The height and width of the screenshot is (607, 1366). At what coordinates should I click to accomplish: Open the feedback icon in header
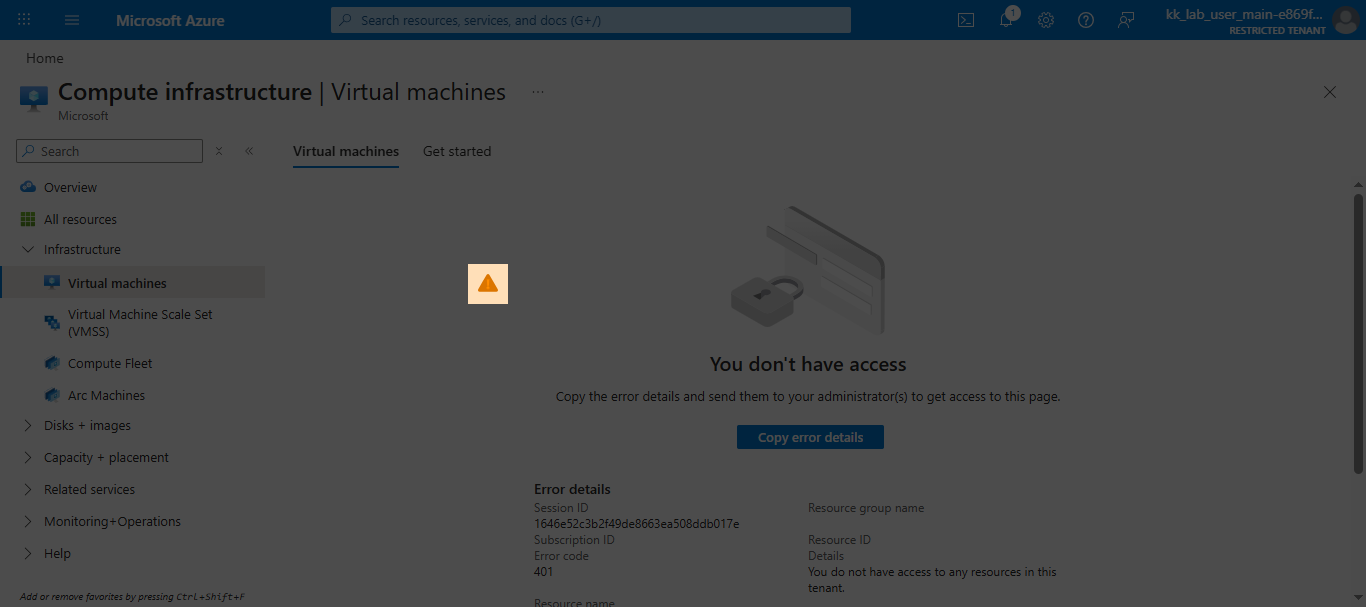1126,20
